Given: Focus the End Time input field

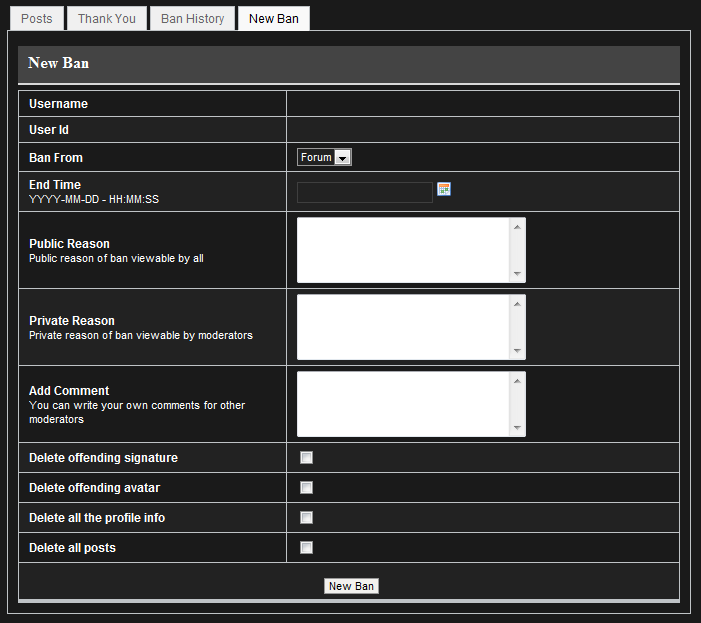Looking at the screenshot, I should [365, 192].
